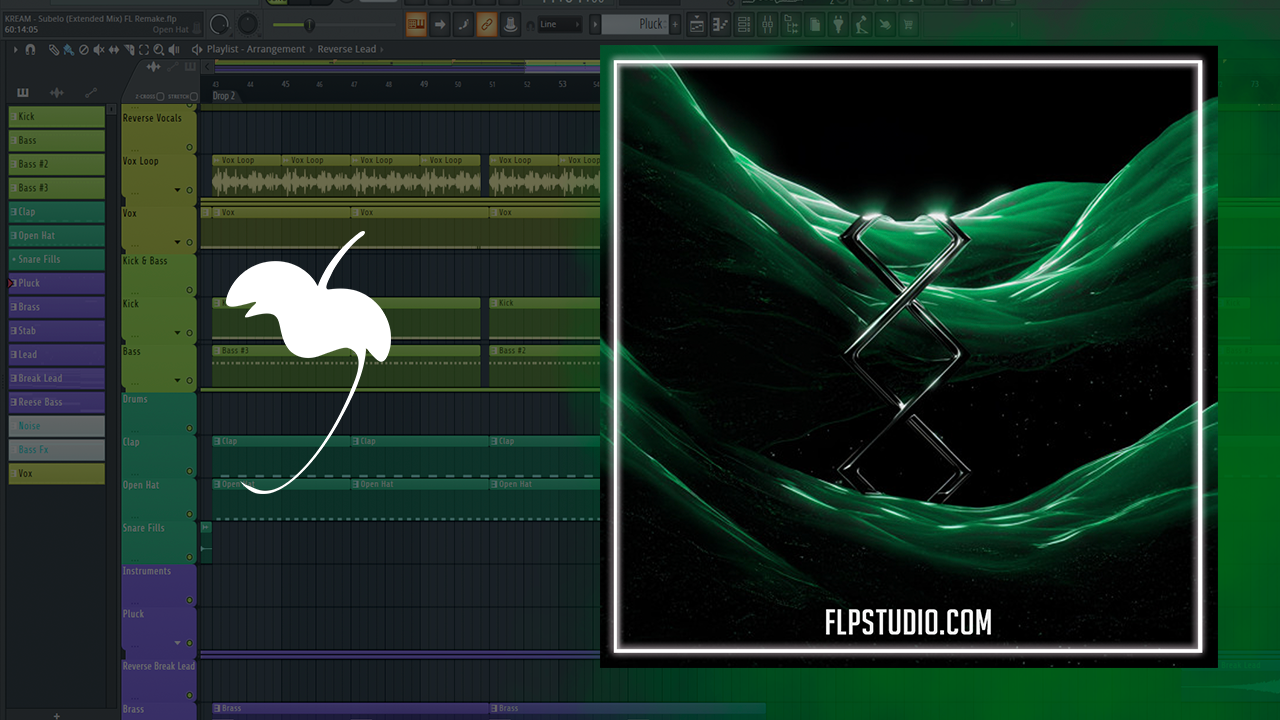Mute the Reverse Vocals track
The width and height of the screenshot is (1280, 720).
[190, 147]
